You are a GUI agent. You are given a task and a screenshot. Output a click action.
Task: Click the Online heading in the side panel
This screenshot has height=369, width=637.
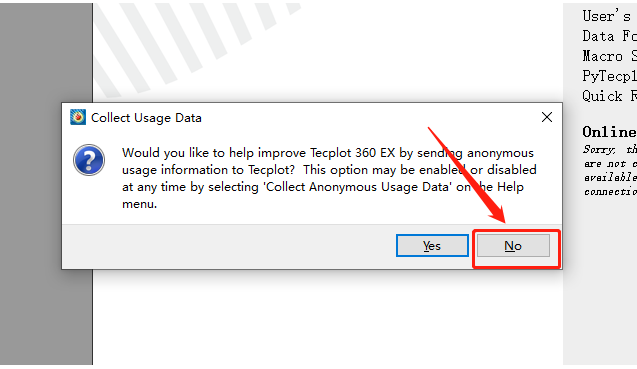[609, 132]
